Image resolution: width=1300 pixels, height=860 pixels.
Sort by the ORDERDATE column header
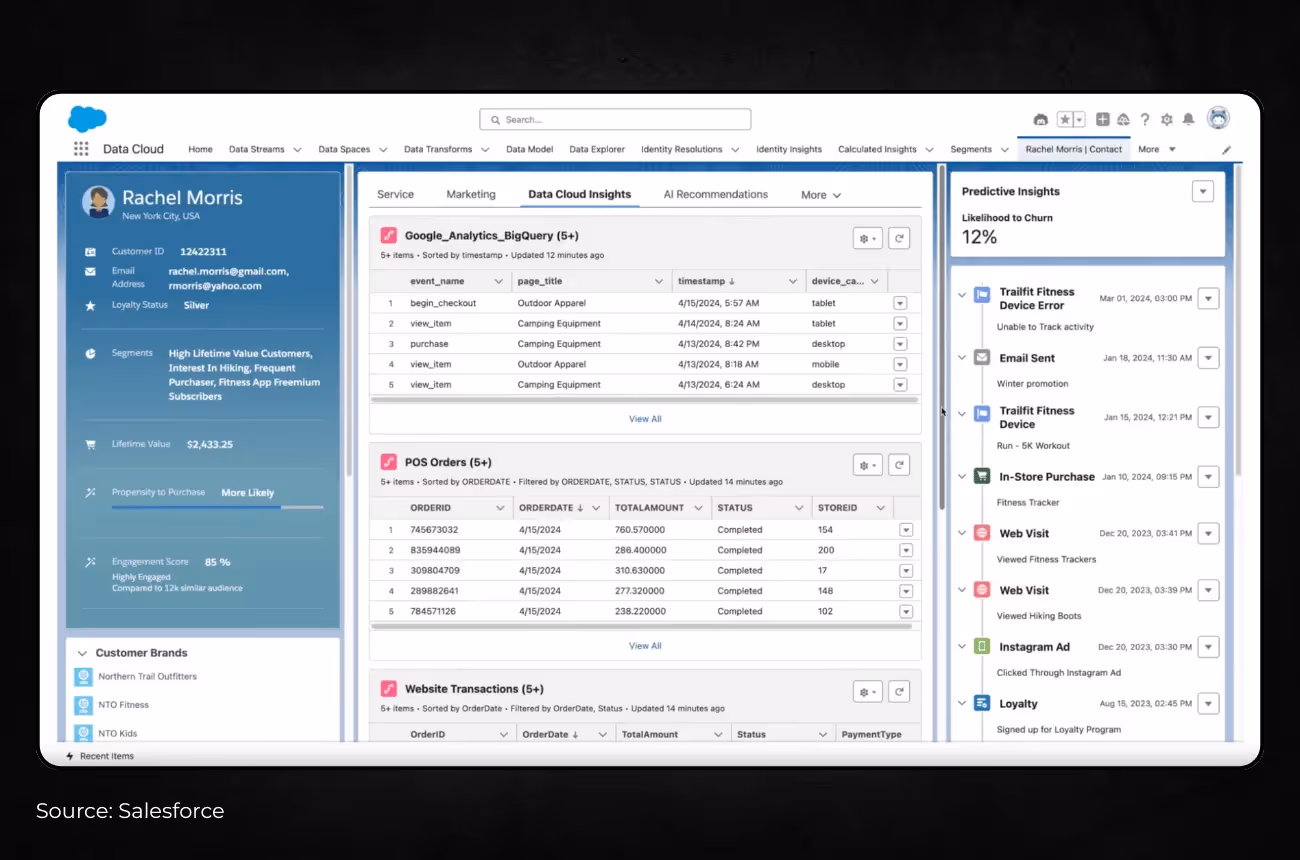coord(551,508)
